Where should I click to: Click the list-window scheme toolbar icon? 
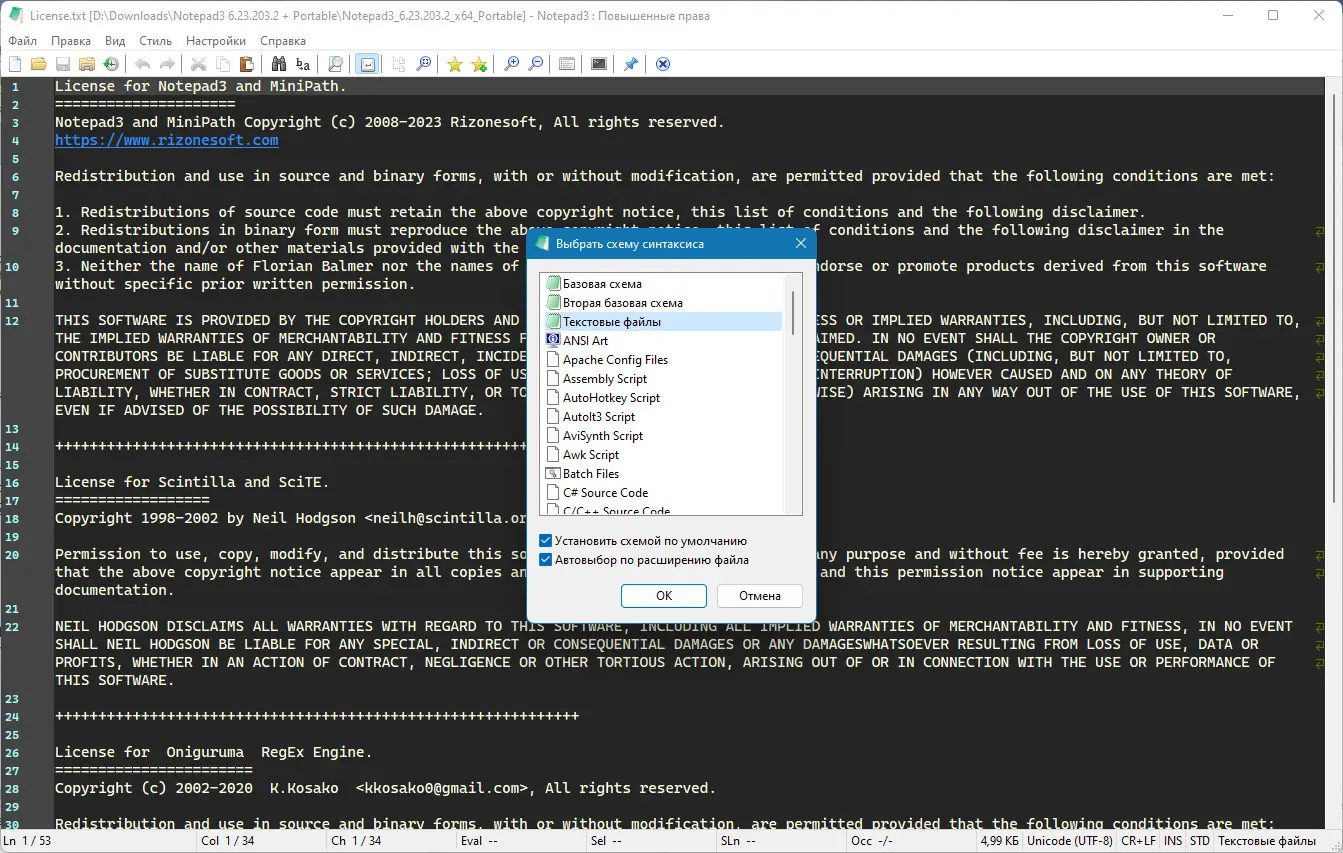[567, 64]
